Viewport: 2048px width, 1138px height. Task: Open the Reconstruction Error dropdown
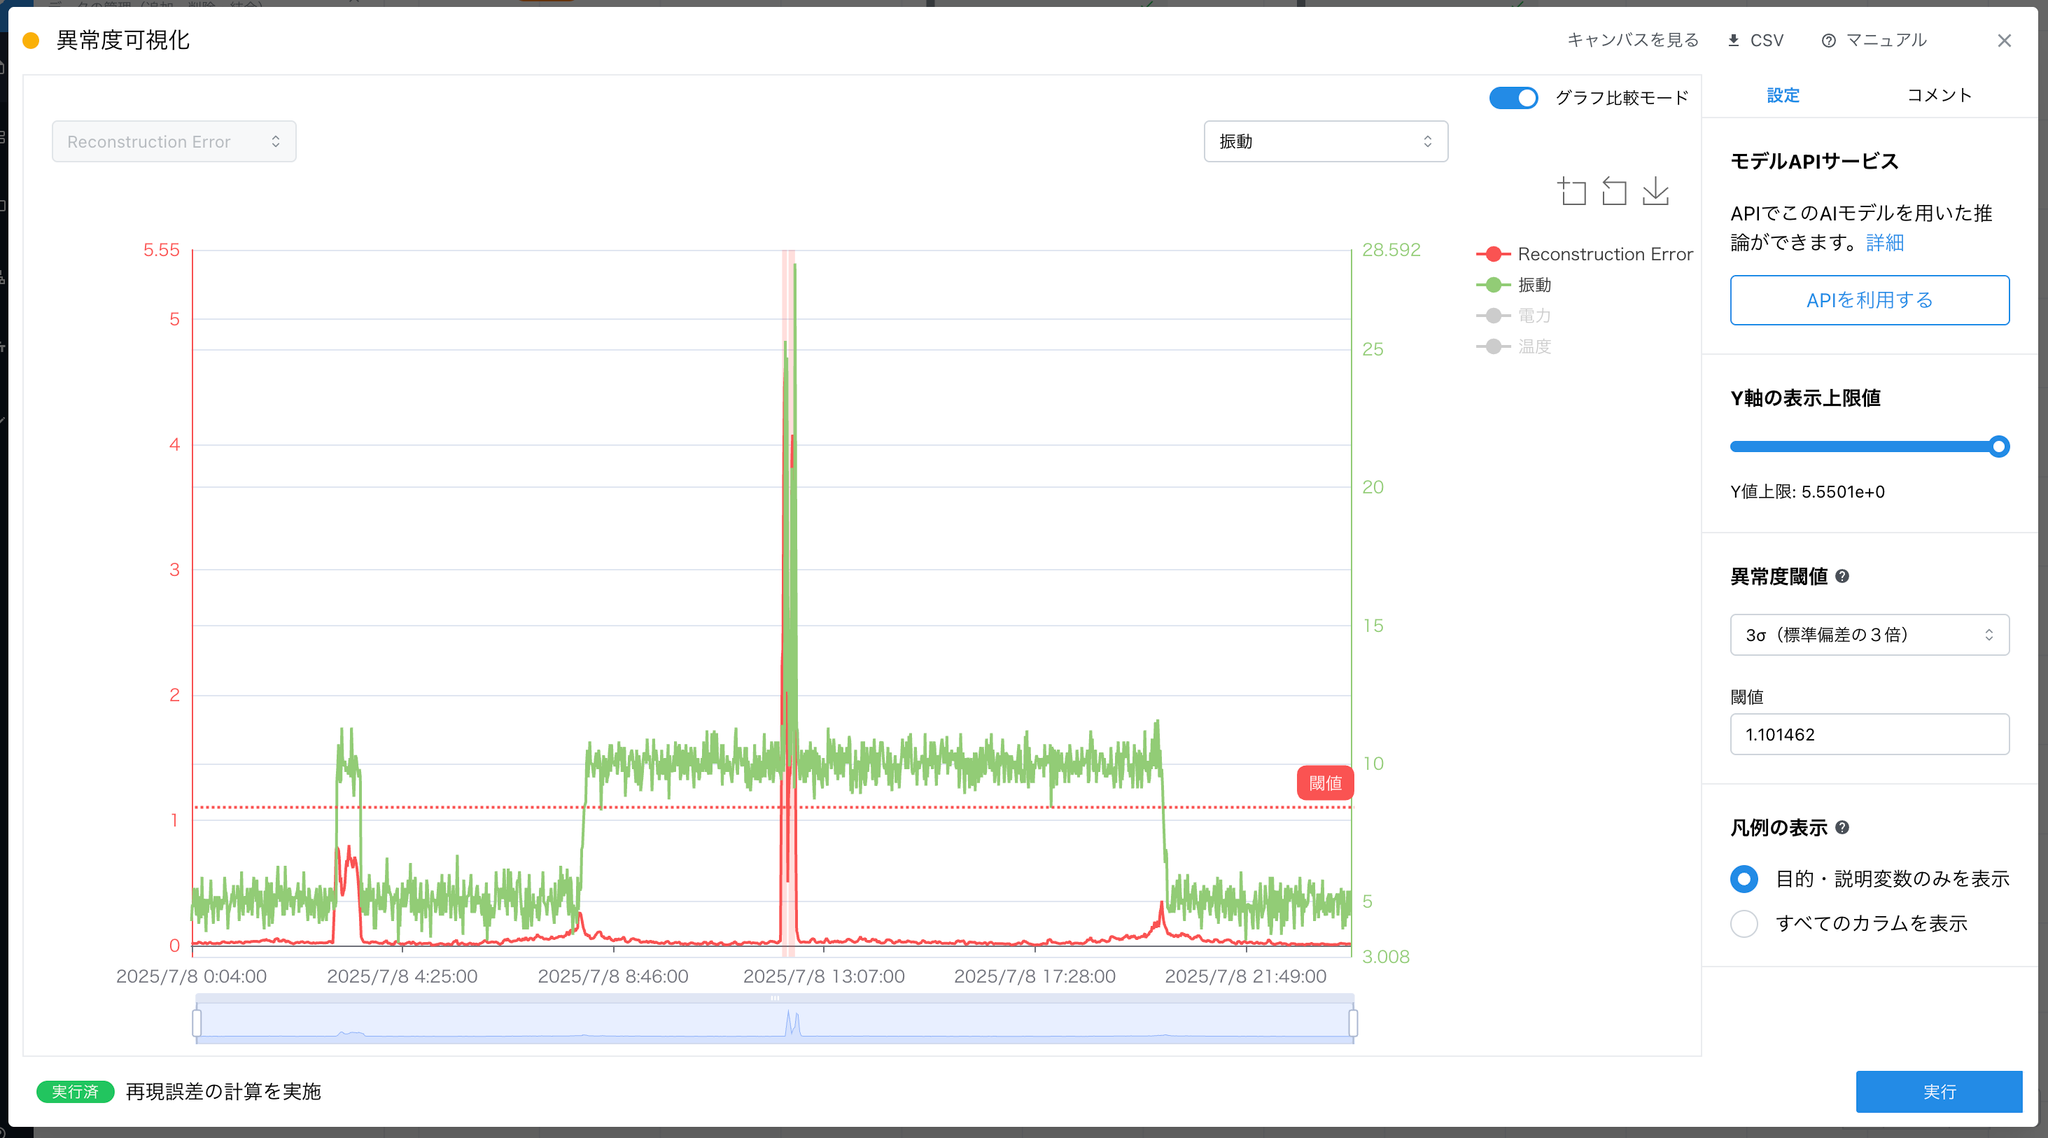tap(174, 142)
